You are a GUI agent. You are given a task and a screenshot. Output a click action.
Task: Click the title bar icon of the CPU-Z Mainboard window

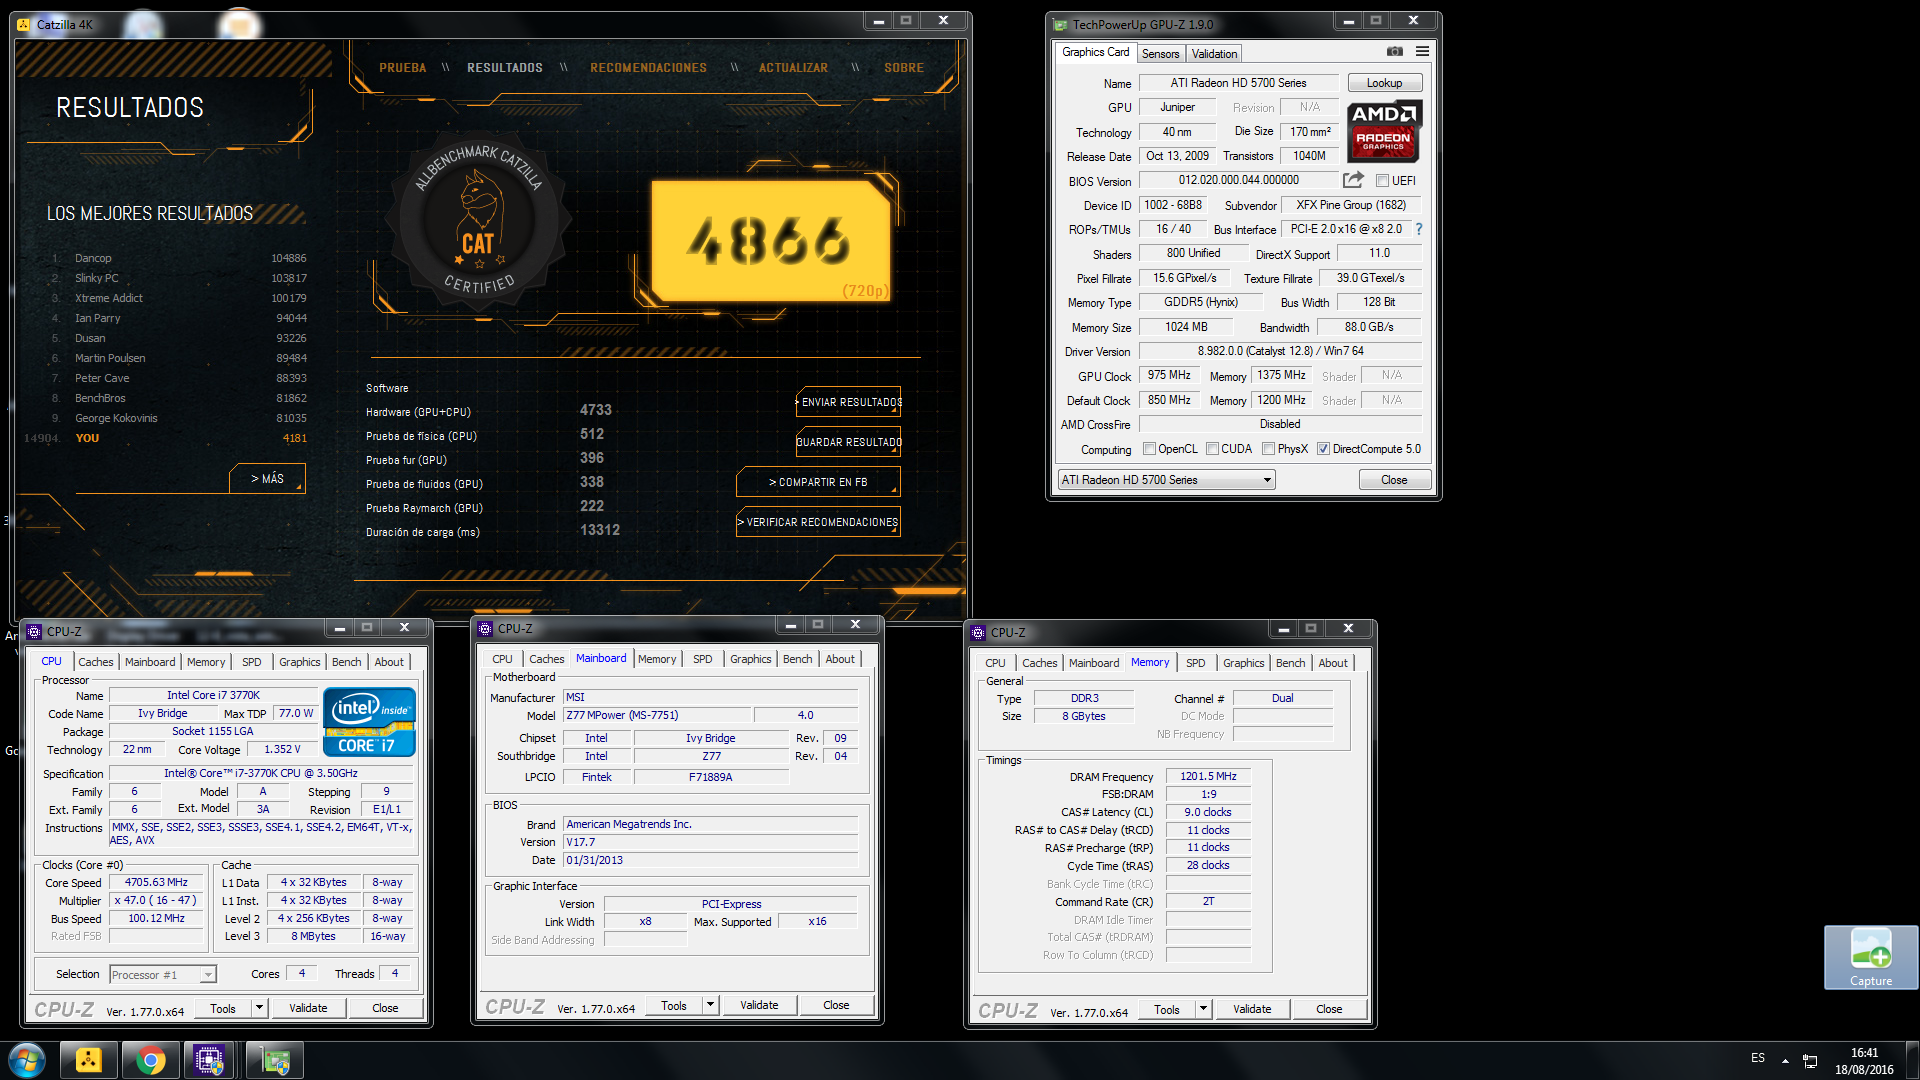pos(485,629)
